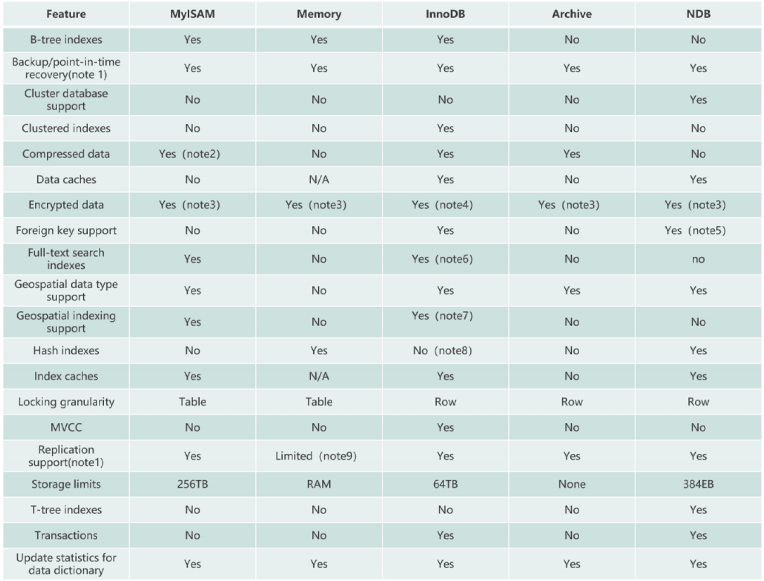Select Memory's Limited (note9) replication cell
764x581 pixels.
[x=319, y=456]
